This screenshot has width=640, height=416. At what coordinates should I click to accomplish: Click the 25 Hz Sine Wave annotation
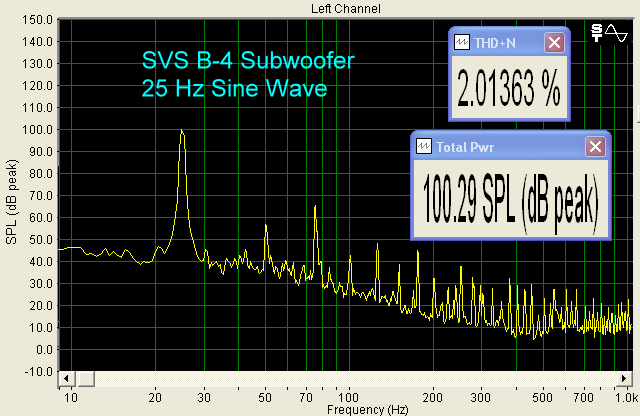[x=234, y=88]
